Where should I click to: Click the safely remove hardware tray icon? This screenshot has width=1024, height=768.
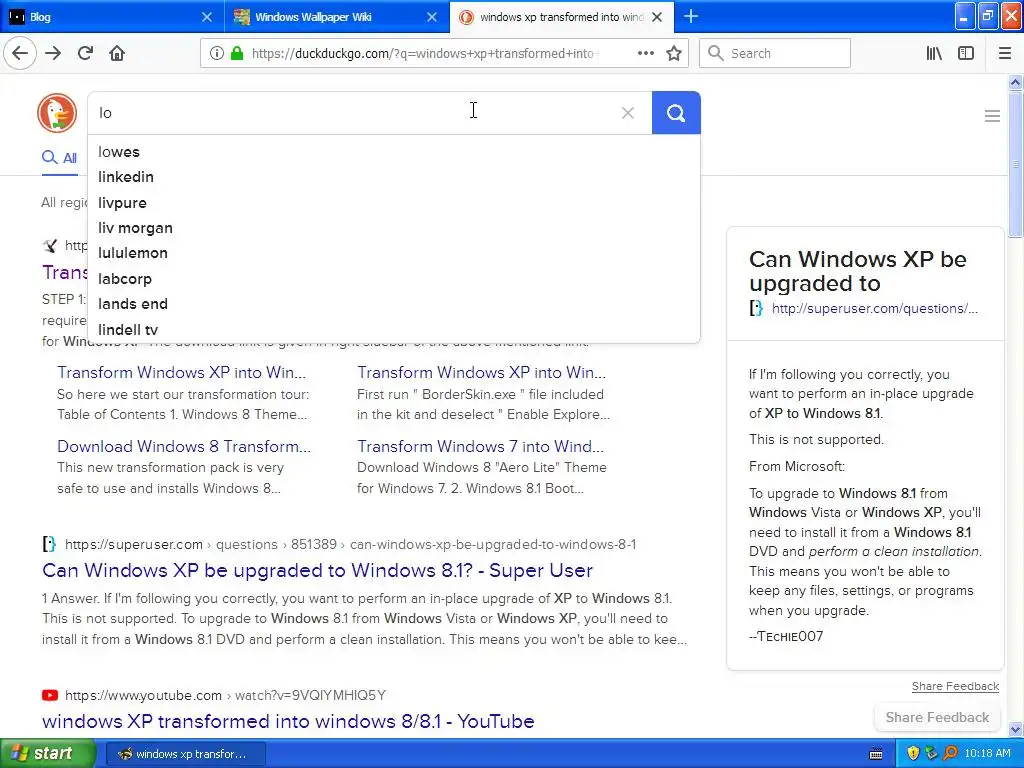pyautogui.click(x=931, y=753)
